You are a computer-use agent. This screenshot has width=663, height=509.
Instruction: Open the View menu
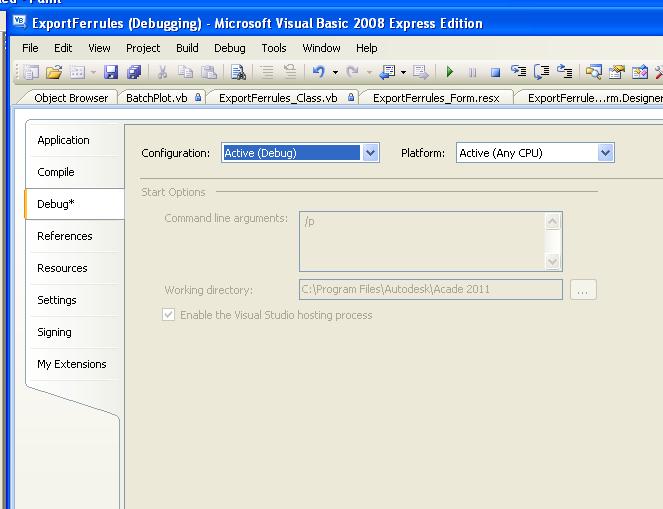tap(99, 48)
